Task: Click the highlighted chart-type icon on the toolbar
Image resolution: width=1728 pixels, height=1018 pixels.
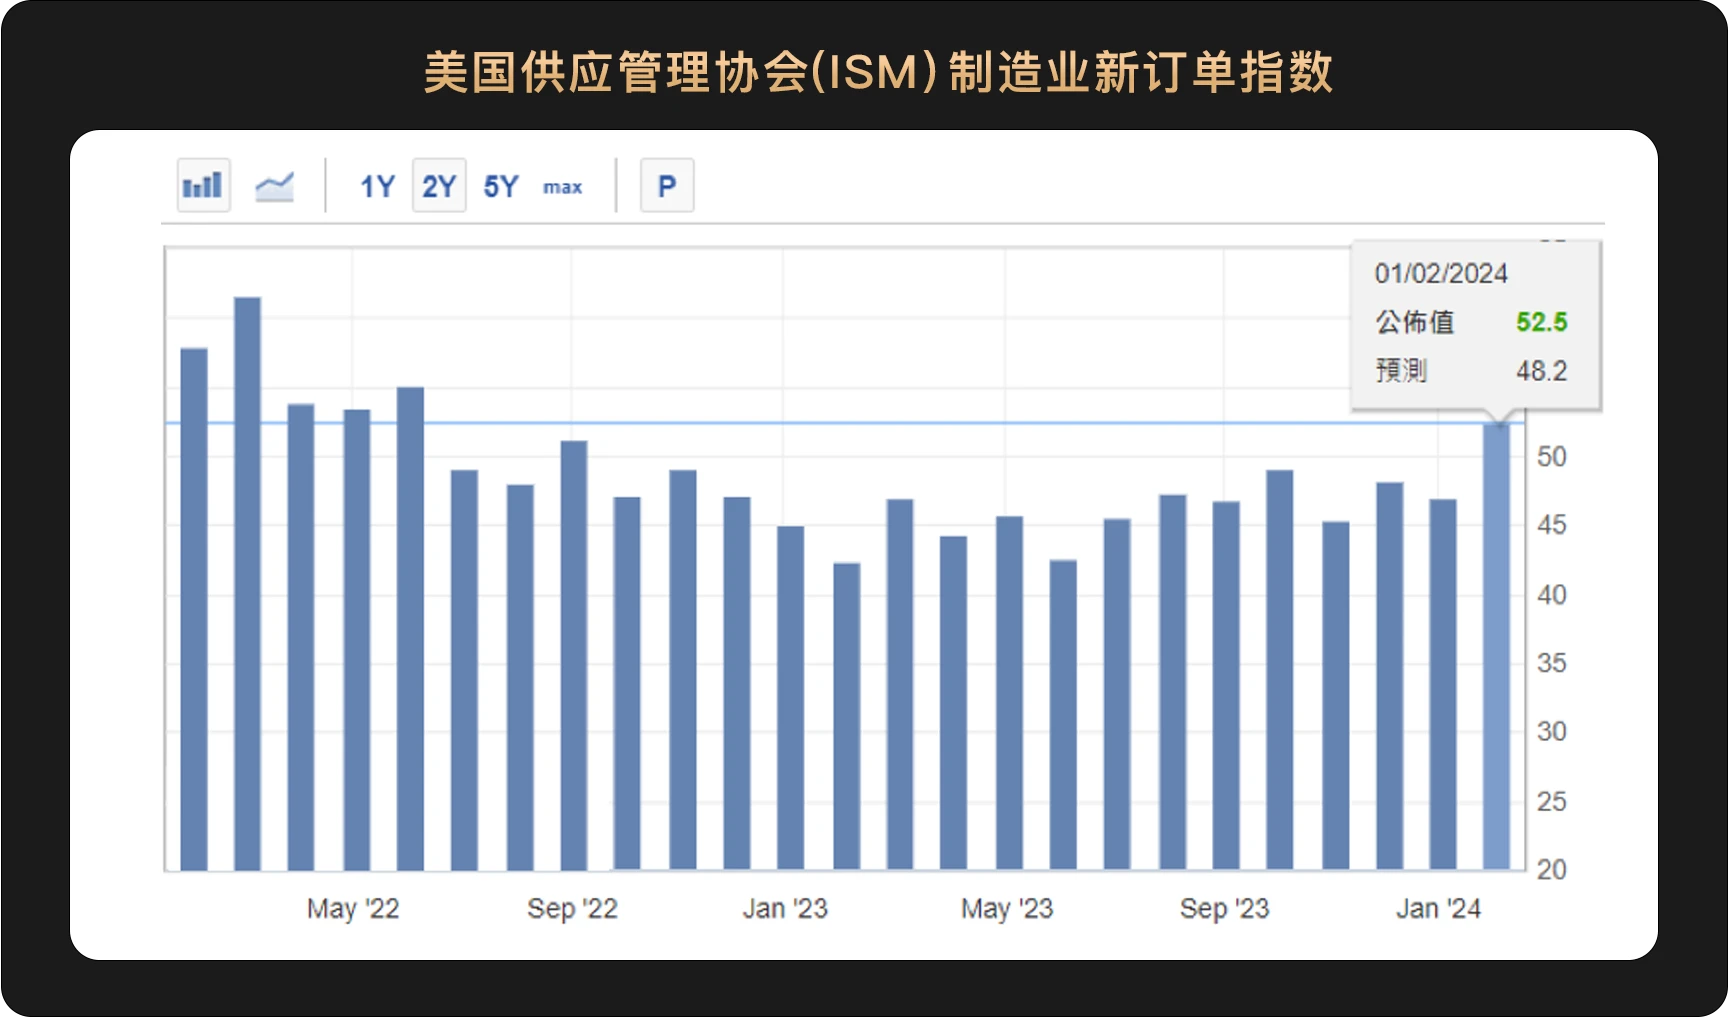Action: (x=202, y=184)
